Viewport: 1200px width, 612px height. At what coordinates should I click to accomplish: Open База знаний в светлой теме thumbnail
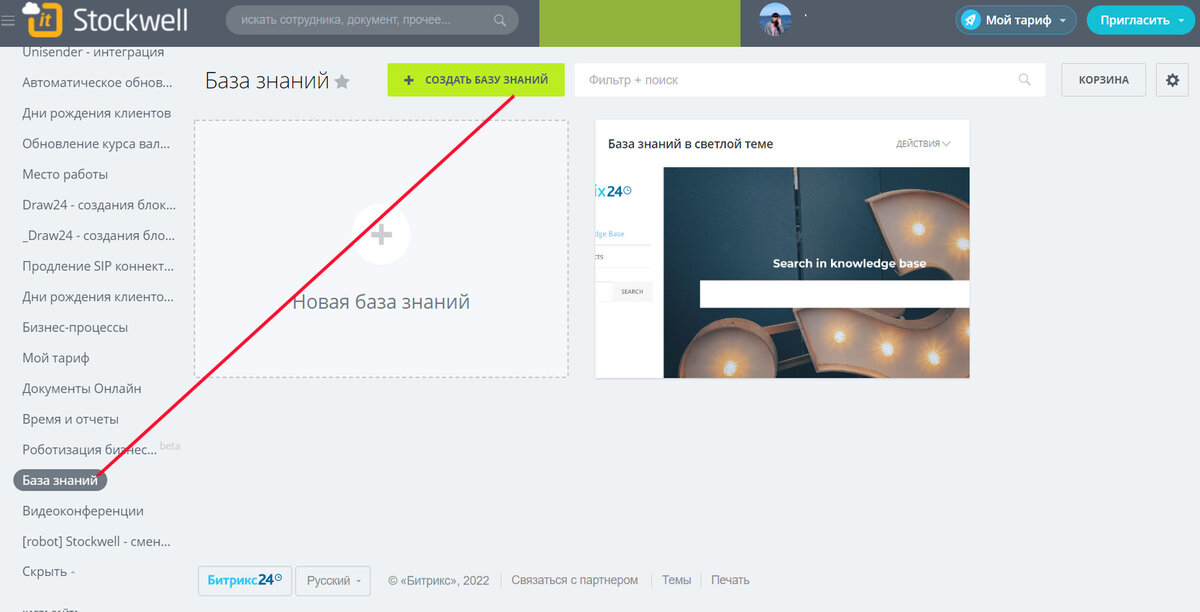coord(782,272)
